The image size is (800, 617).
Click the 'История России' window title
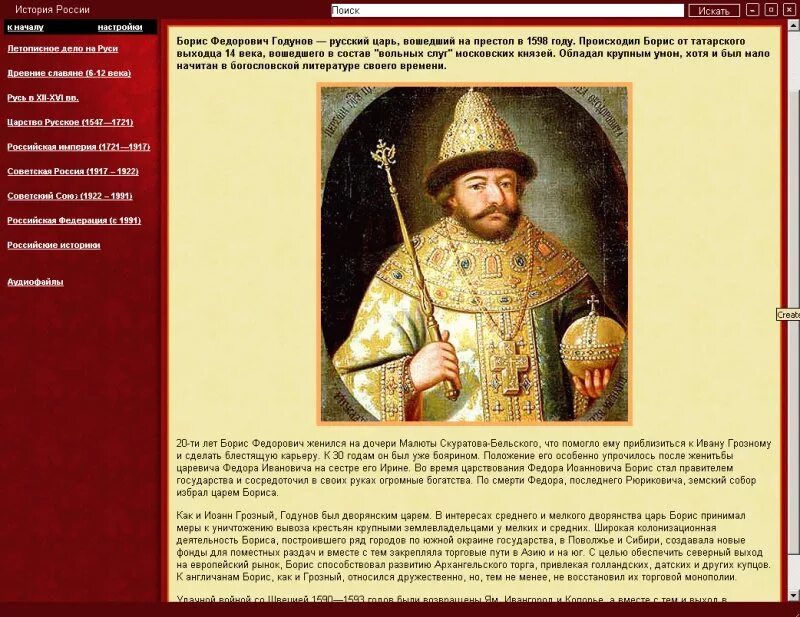click(x=52, y=9)
